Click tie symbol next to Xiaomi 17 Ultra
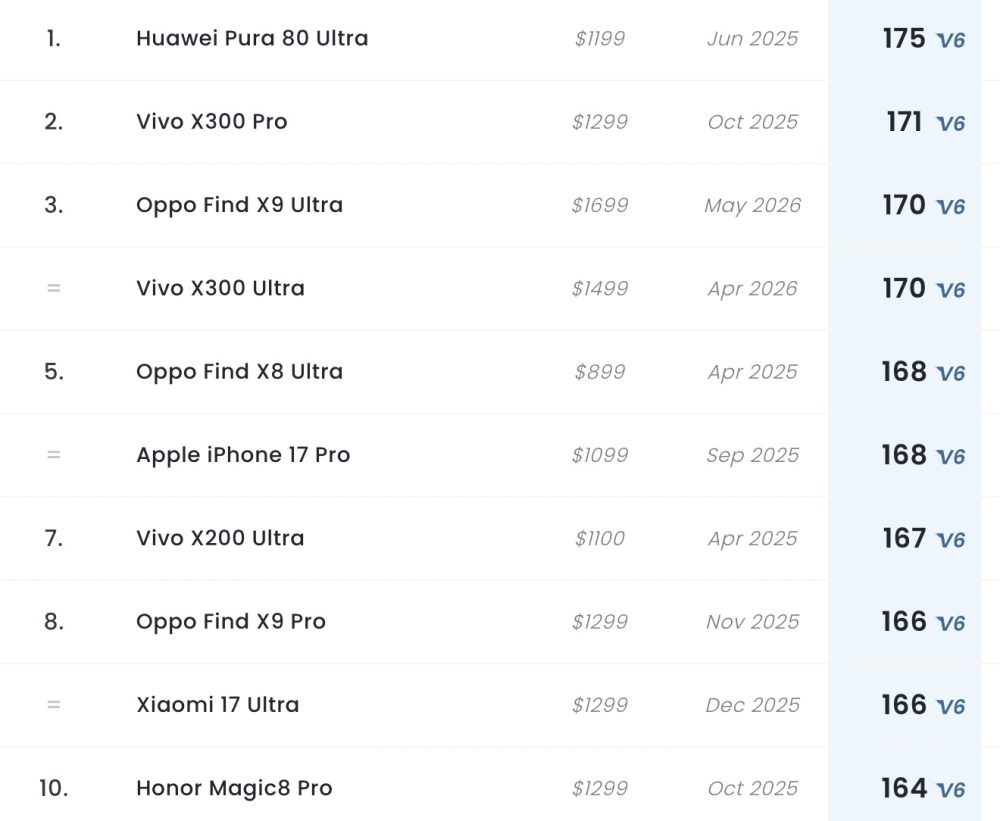This screenshot has height=821, width=1000. [54, 704]
